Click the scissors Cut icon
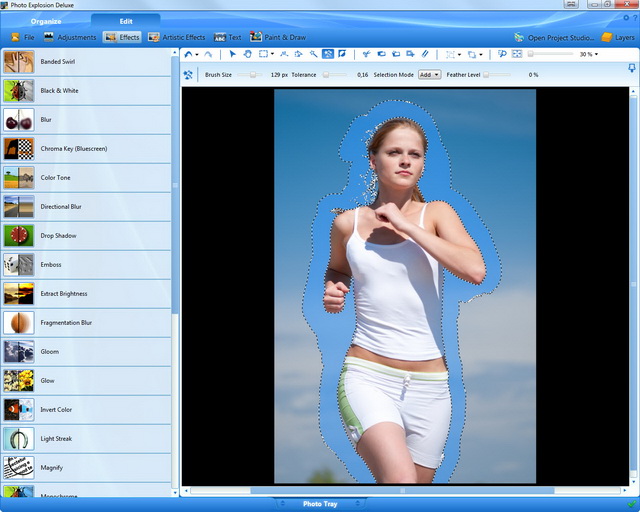The image size is (640, 512). coord(366,54)
